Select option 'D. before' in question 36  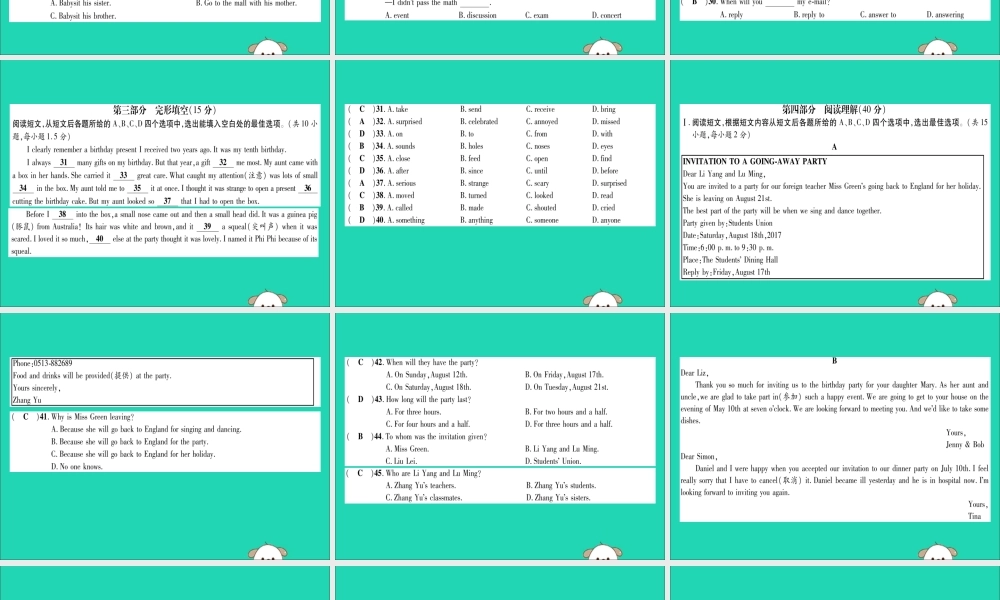(x=605, y=171)
